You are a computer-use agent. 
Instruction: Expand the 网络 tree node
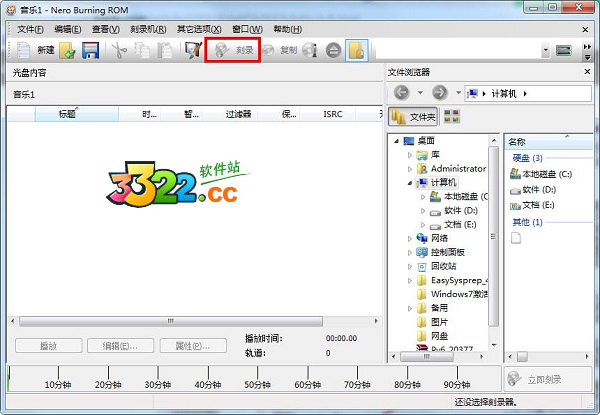coord(410,239)
